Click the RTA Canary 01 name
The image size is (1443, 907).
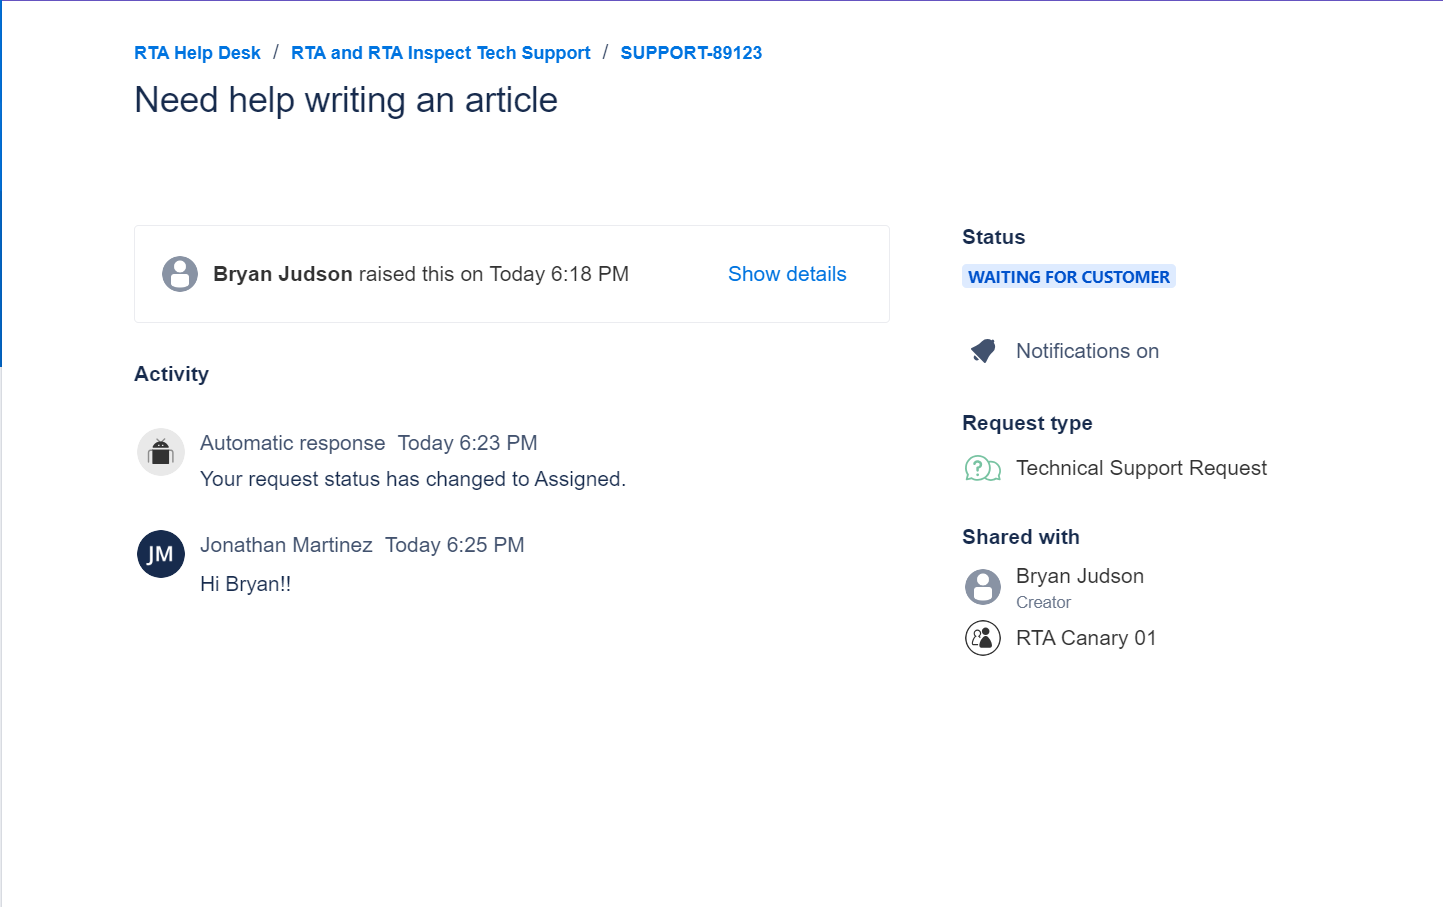pos(1086,638)
